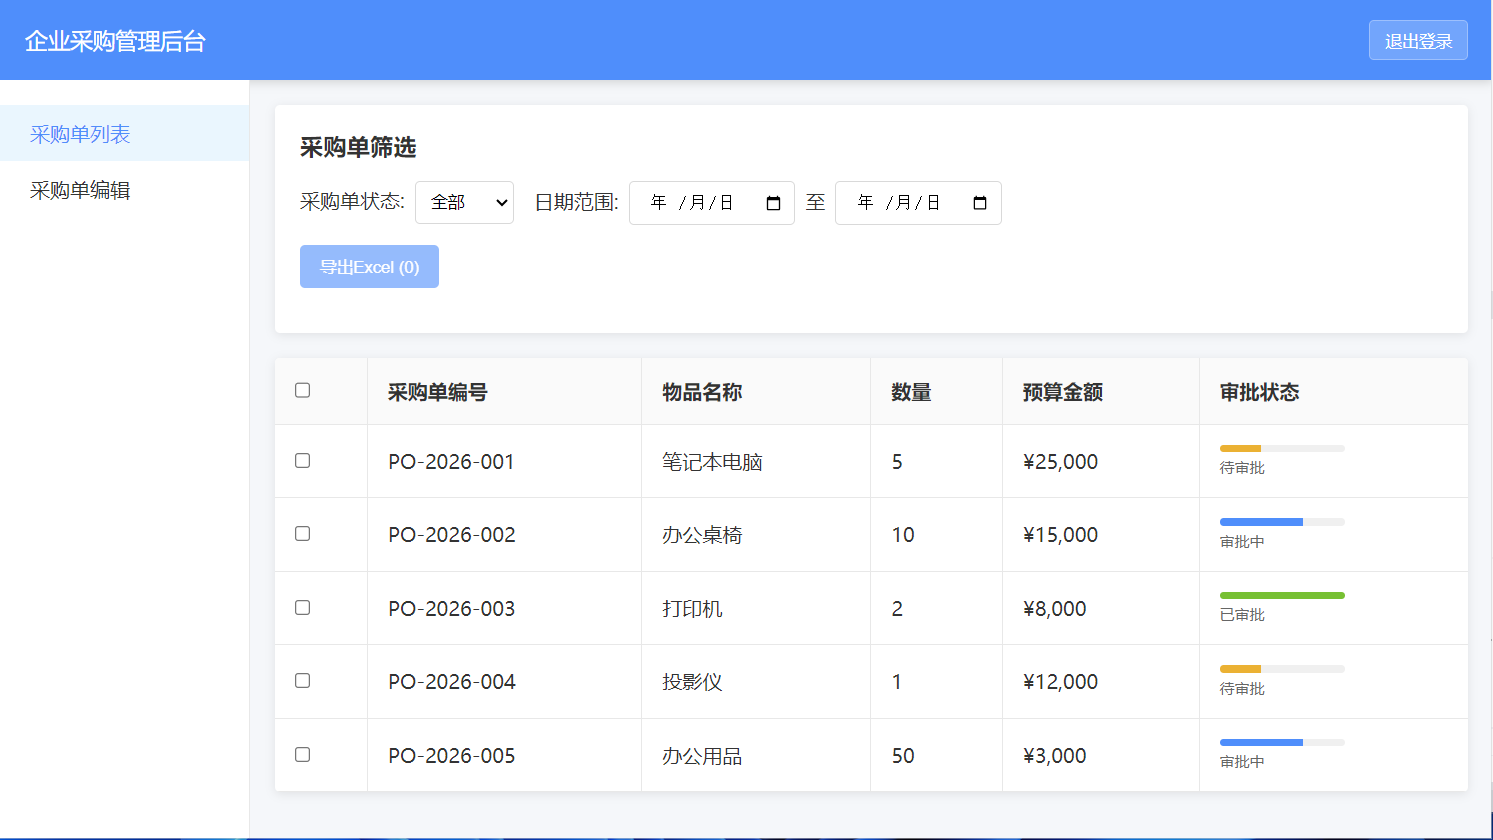The image size is (1493, 840).
Task: Open the start date calendar picker icon
Action: [x=773, y=203]
